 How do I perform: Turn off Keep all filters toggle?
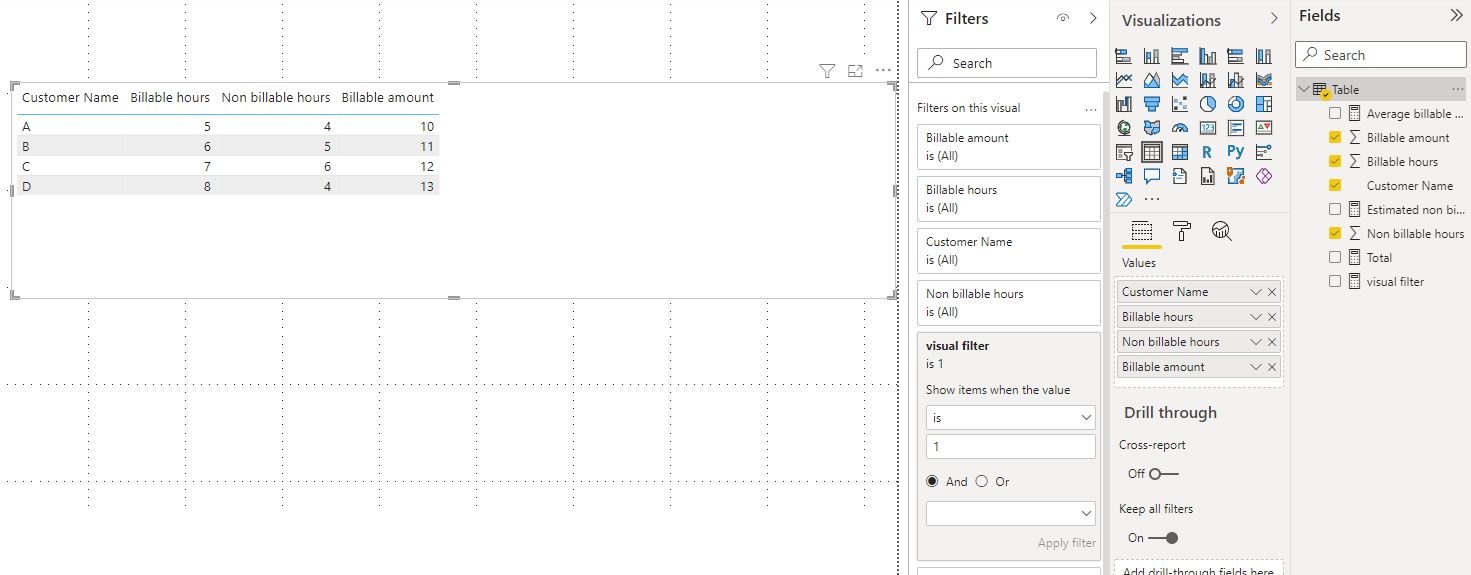click(1163, 538)
